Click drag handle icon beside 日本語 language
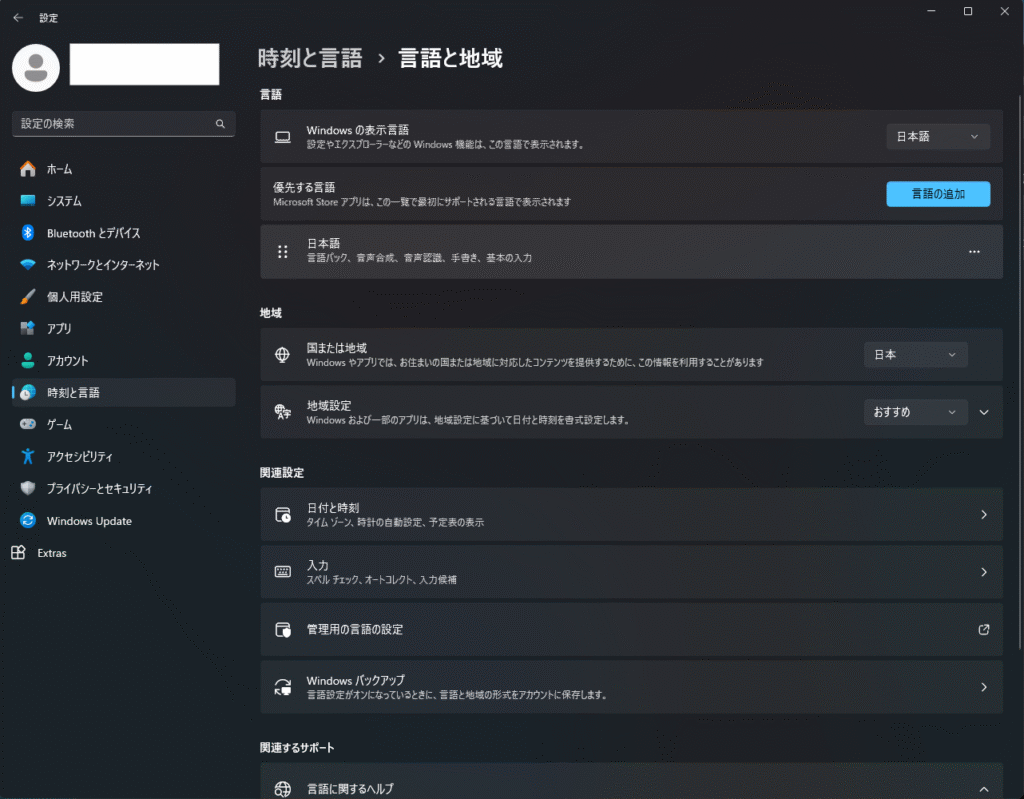The image size is (1024, 799). click(x=282, y=252)
